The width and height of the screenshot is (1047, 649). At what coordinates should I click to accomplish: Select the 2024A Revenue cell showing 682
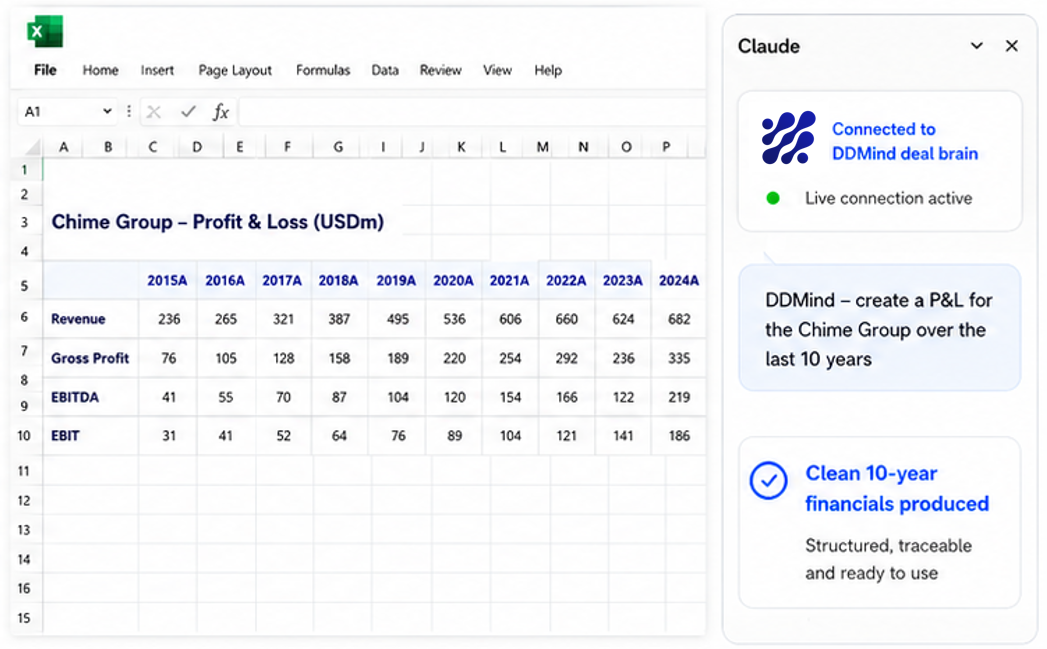click(x=679, y=319)
